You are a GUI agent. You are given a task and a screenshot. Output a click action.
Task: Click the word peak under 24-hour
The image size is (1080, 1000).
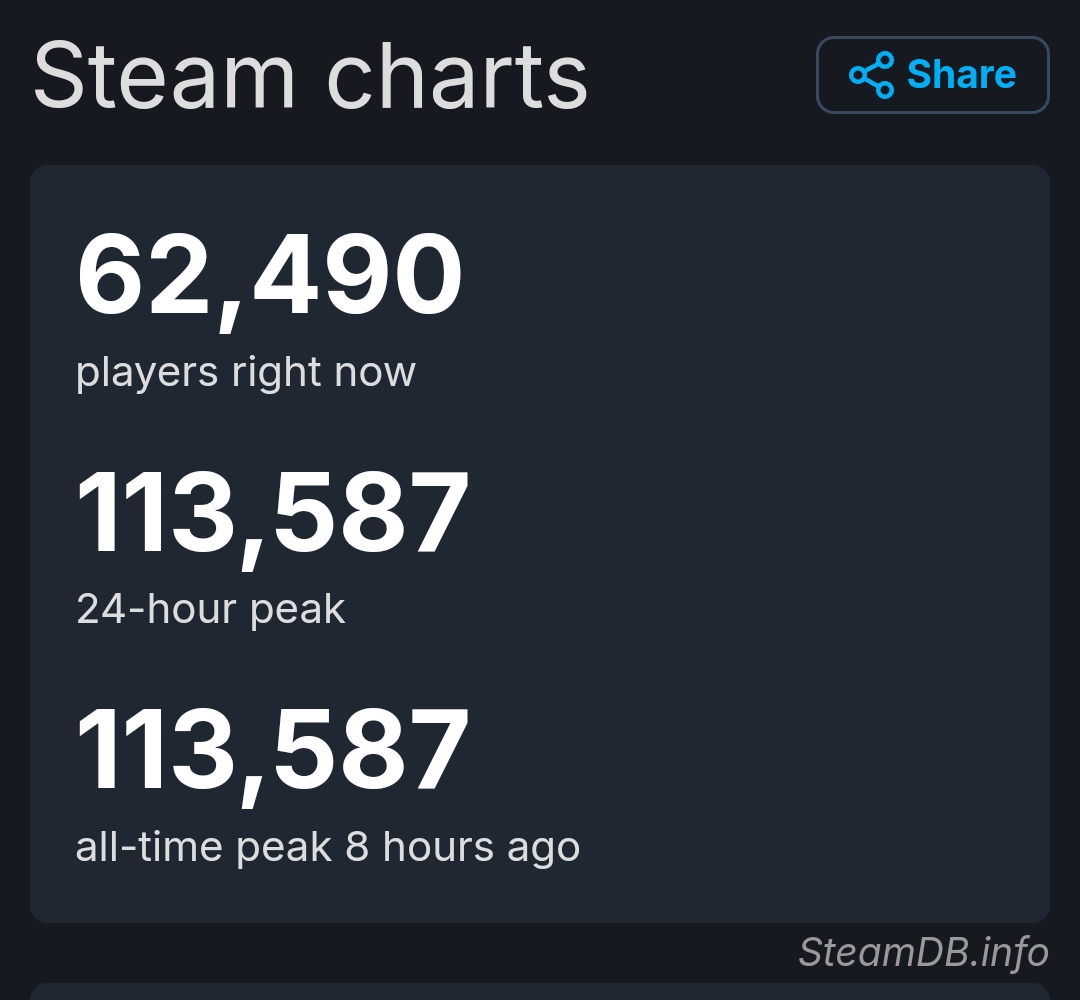point(298,611)
